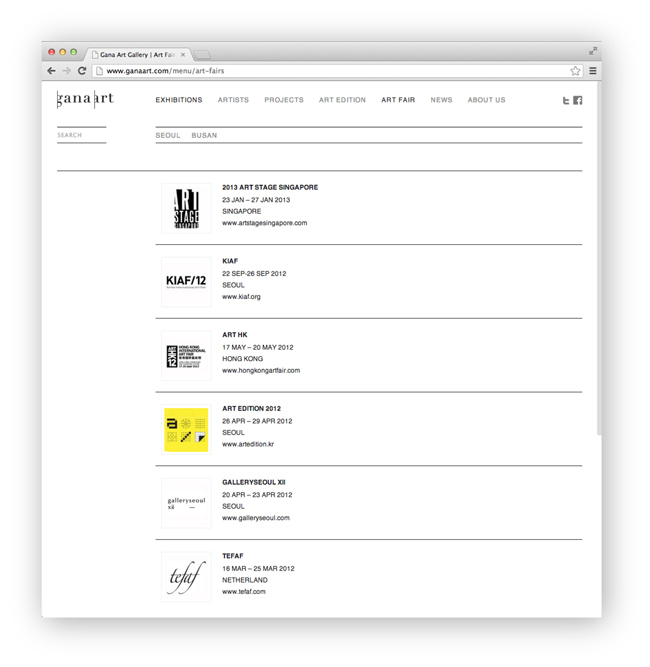Visit www.artstagesingapore.com link
The width and height of the screenshot is (650, 667).
click(265, 223)
